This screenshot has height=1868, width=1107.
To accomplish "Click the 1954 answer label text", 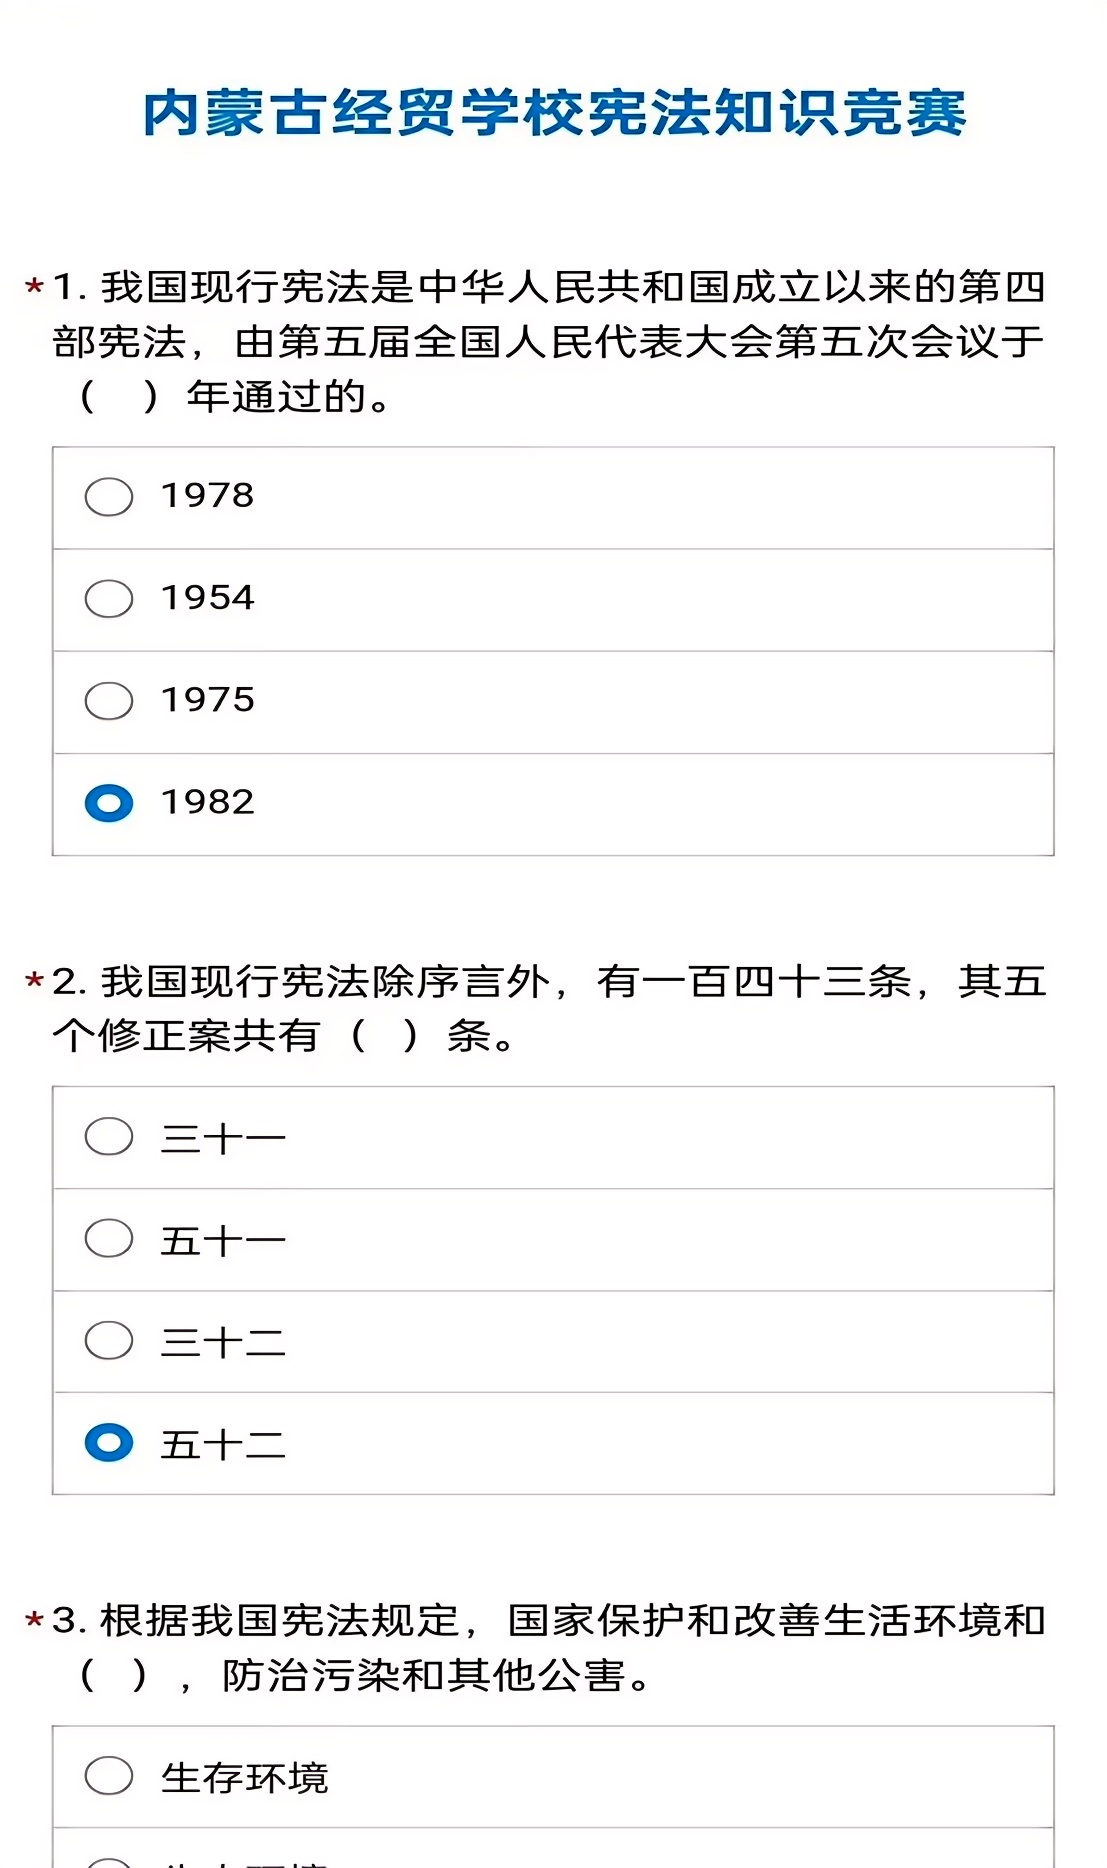I will [x=208, y=598].
